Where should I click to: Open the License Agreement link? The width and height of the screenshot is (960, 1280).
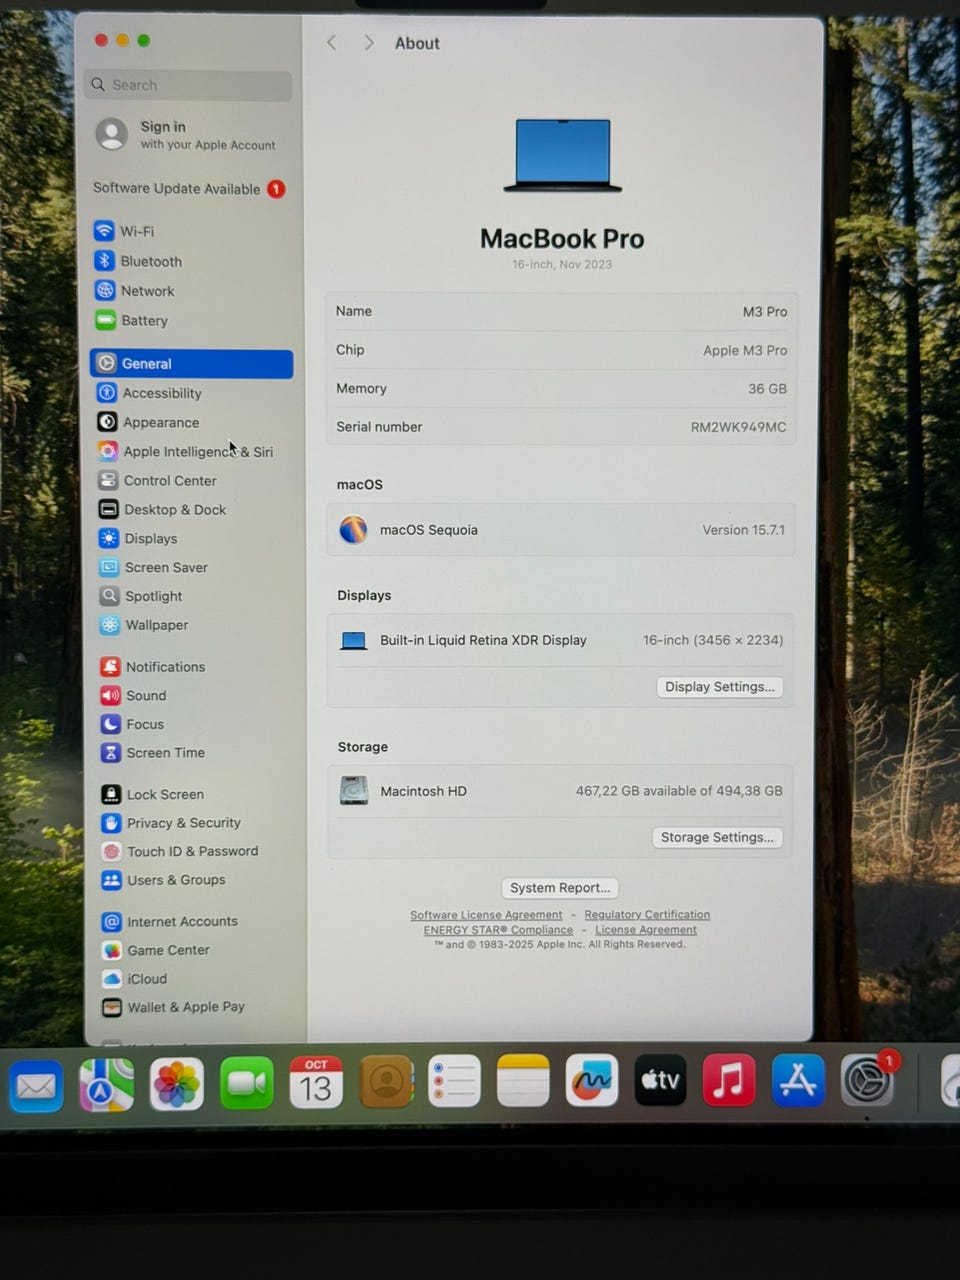[646, 930]
